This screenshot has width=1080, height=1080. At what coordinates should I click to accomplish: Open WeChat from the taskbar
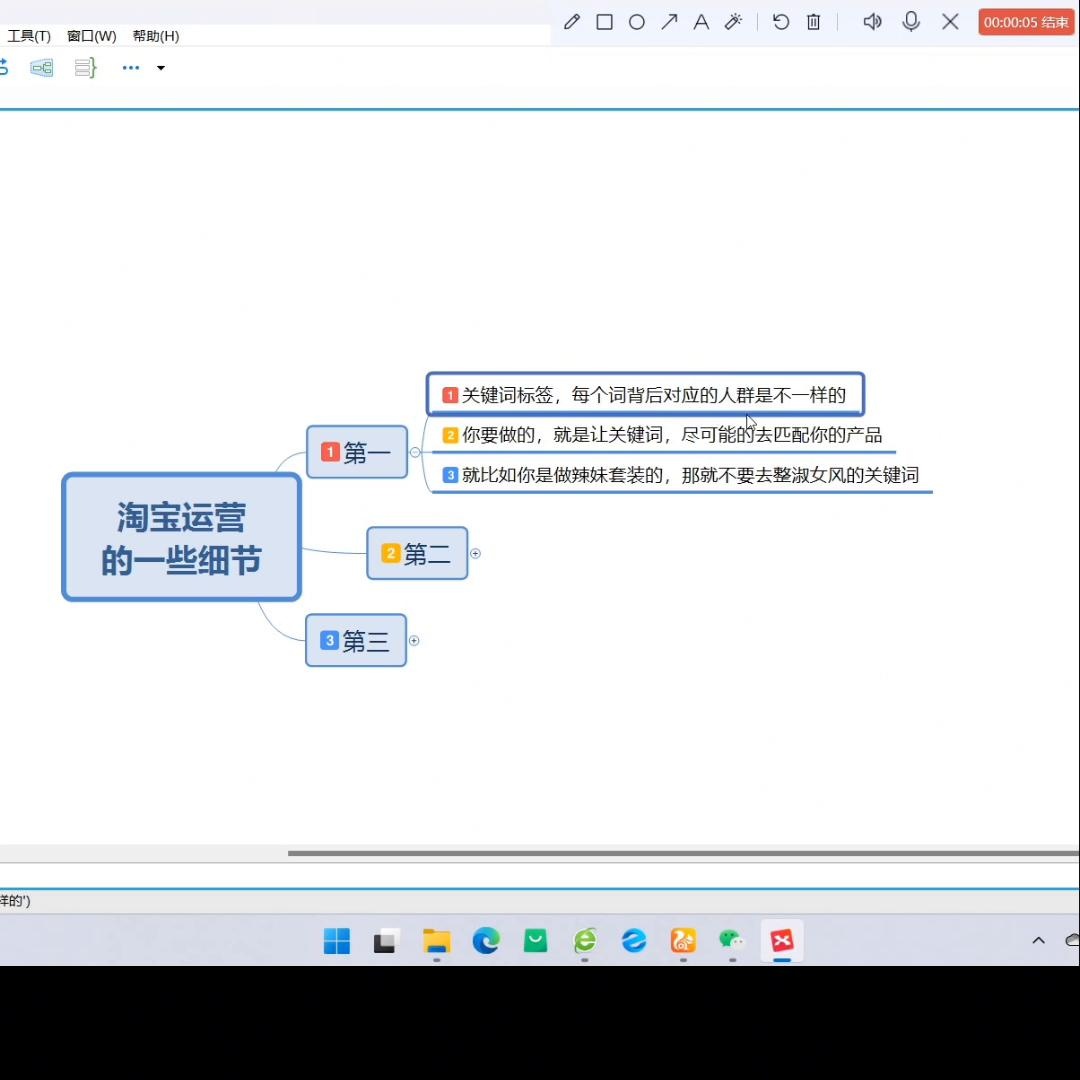click(x=732, y=941)
